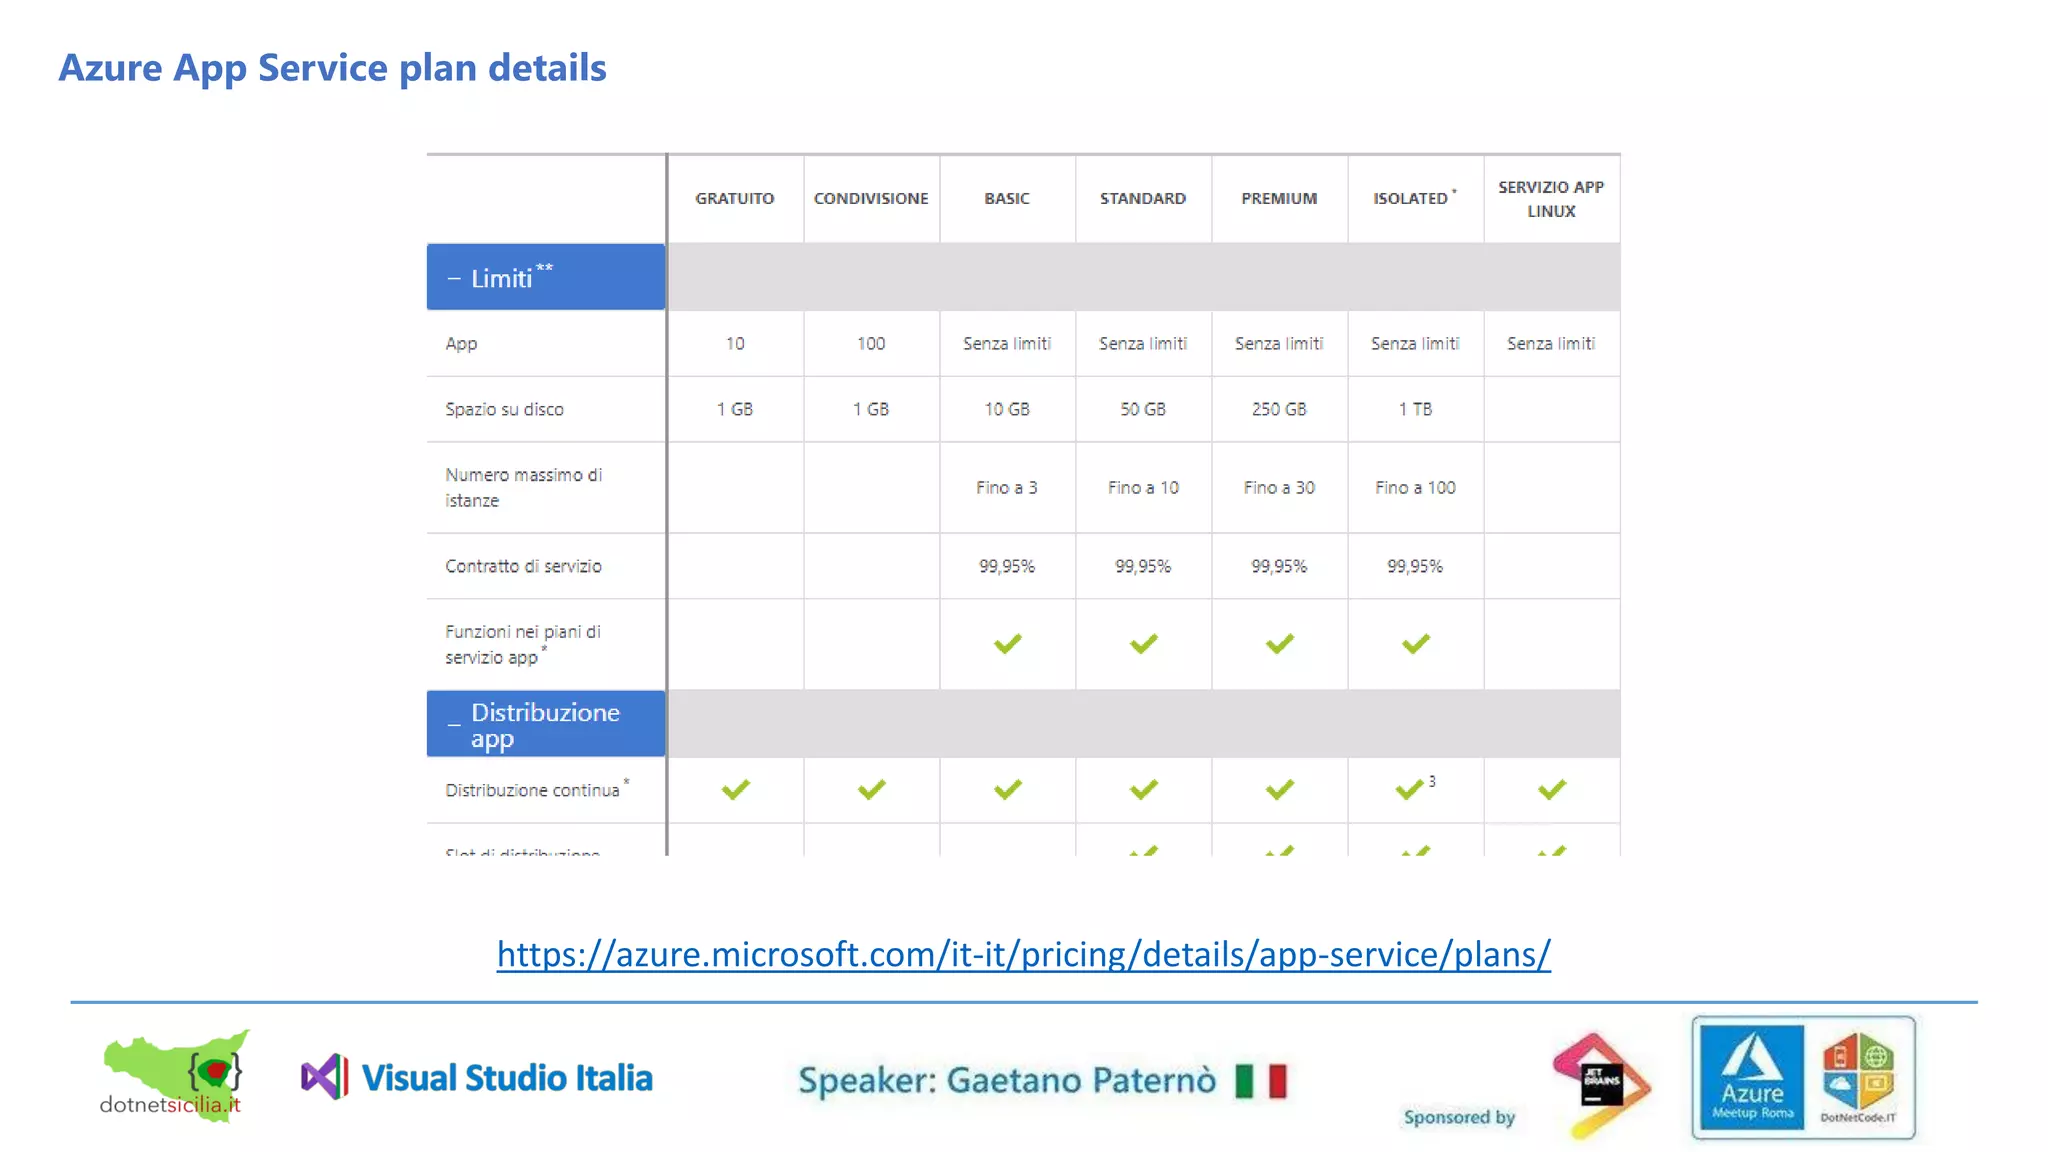Select the SERVIZIO APP LINUX column header
The height and width of the screenshot is (1152, 2048).
click(1551, 199)
